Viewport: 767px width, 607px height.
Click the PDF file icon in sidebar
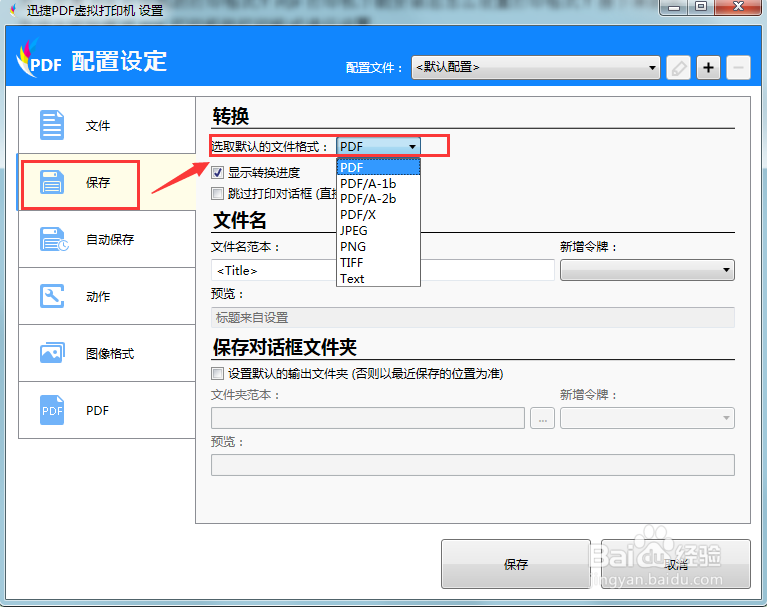tap(52, 410)
